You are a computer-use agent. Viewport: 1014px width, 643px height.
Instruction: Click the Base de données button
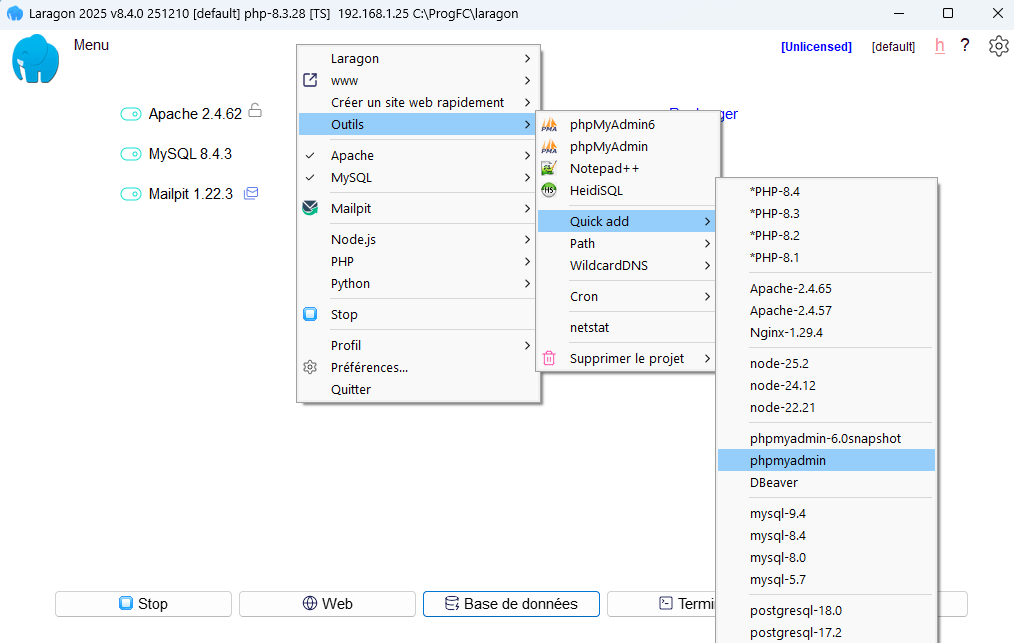point(511,604)
